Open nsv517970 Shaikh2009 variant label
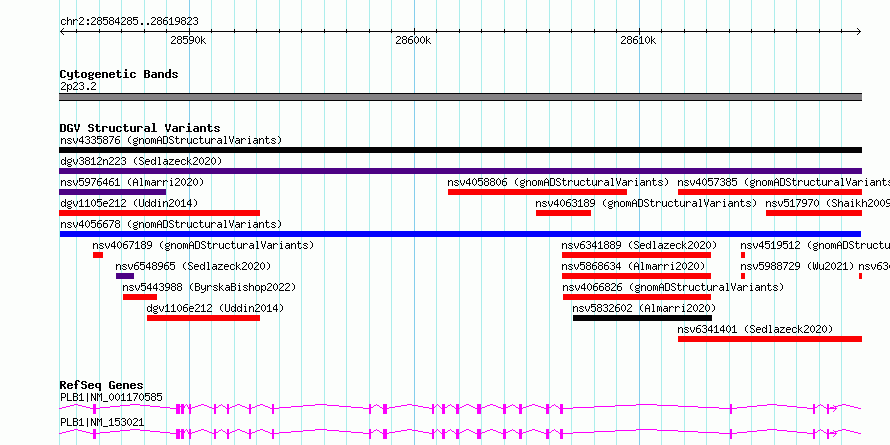890x445 pixels. (828, 203)
